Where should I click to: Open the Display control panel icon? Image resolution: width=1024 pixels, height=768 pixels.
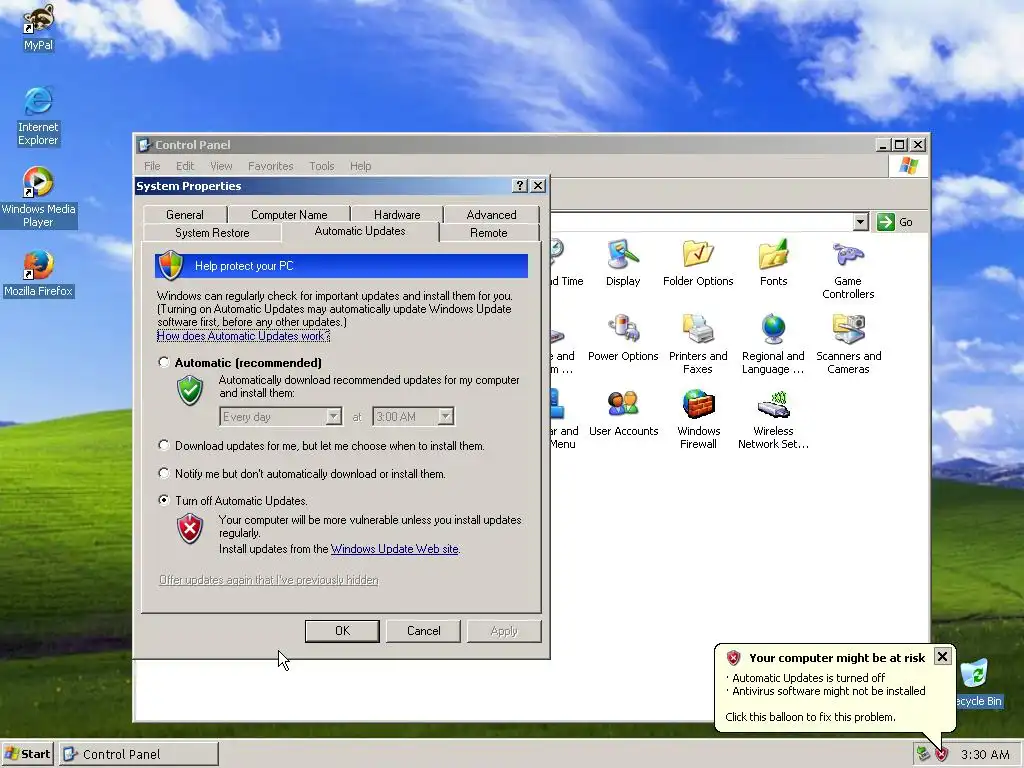tap(622, 263)
